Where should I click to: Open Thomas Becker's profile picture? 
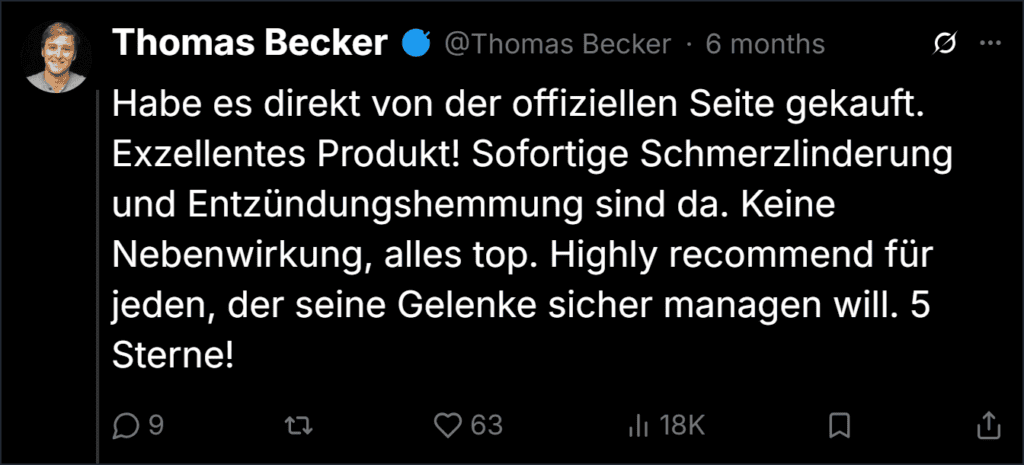tap(56, 56)
